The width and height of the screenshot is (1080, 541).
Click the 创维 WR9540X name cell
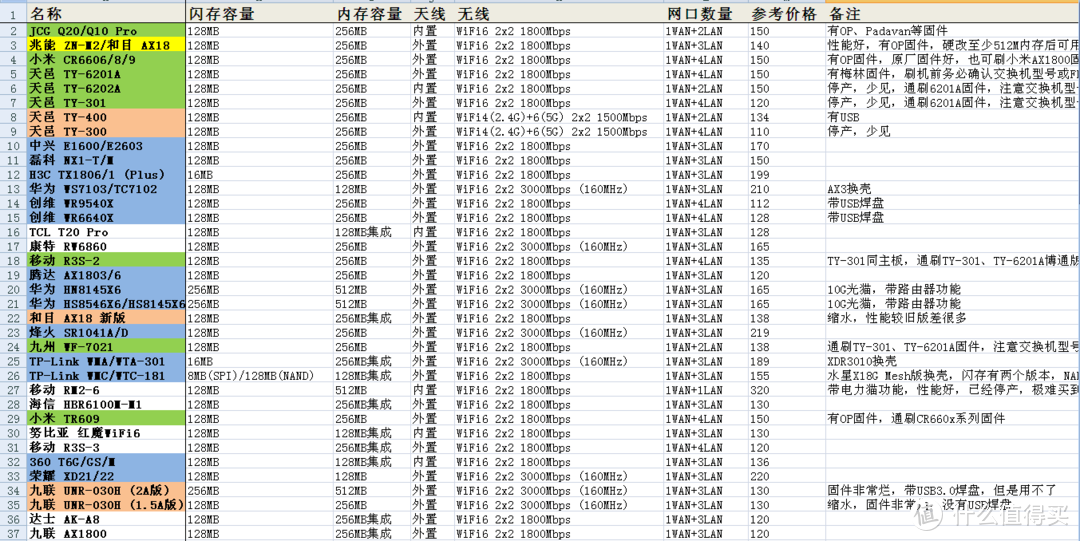point(106,203)
